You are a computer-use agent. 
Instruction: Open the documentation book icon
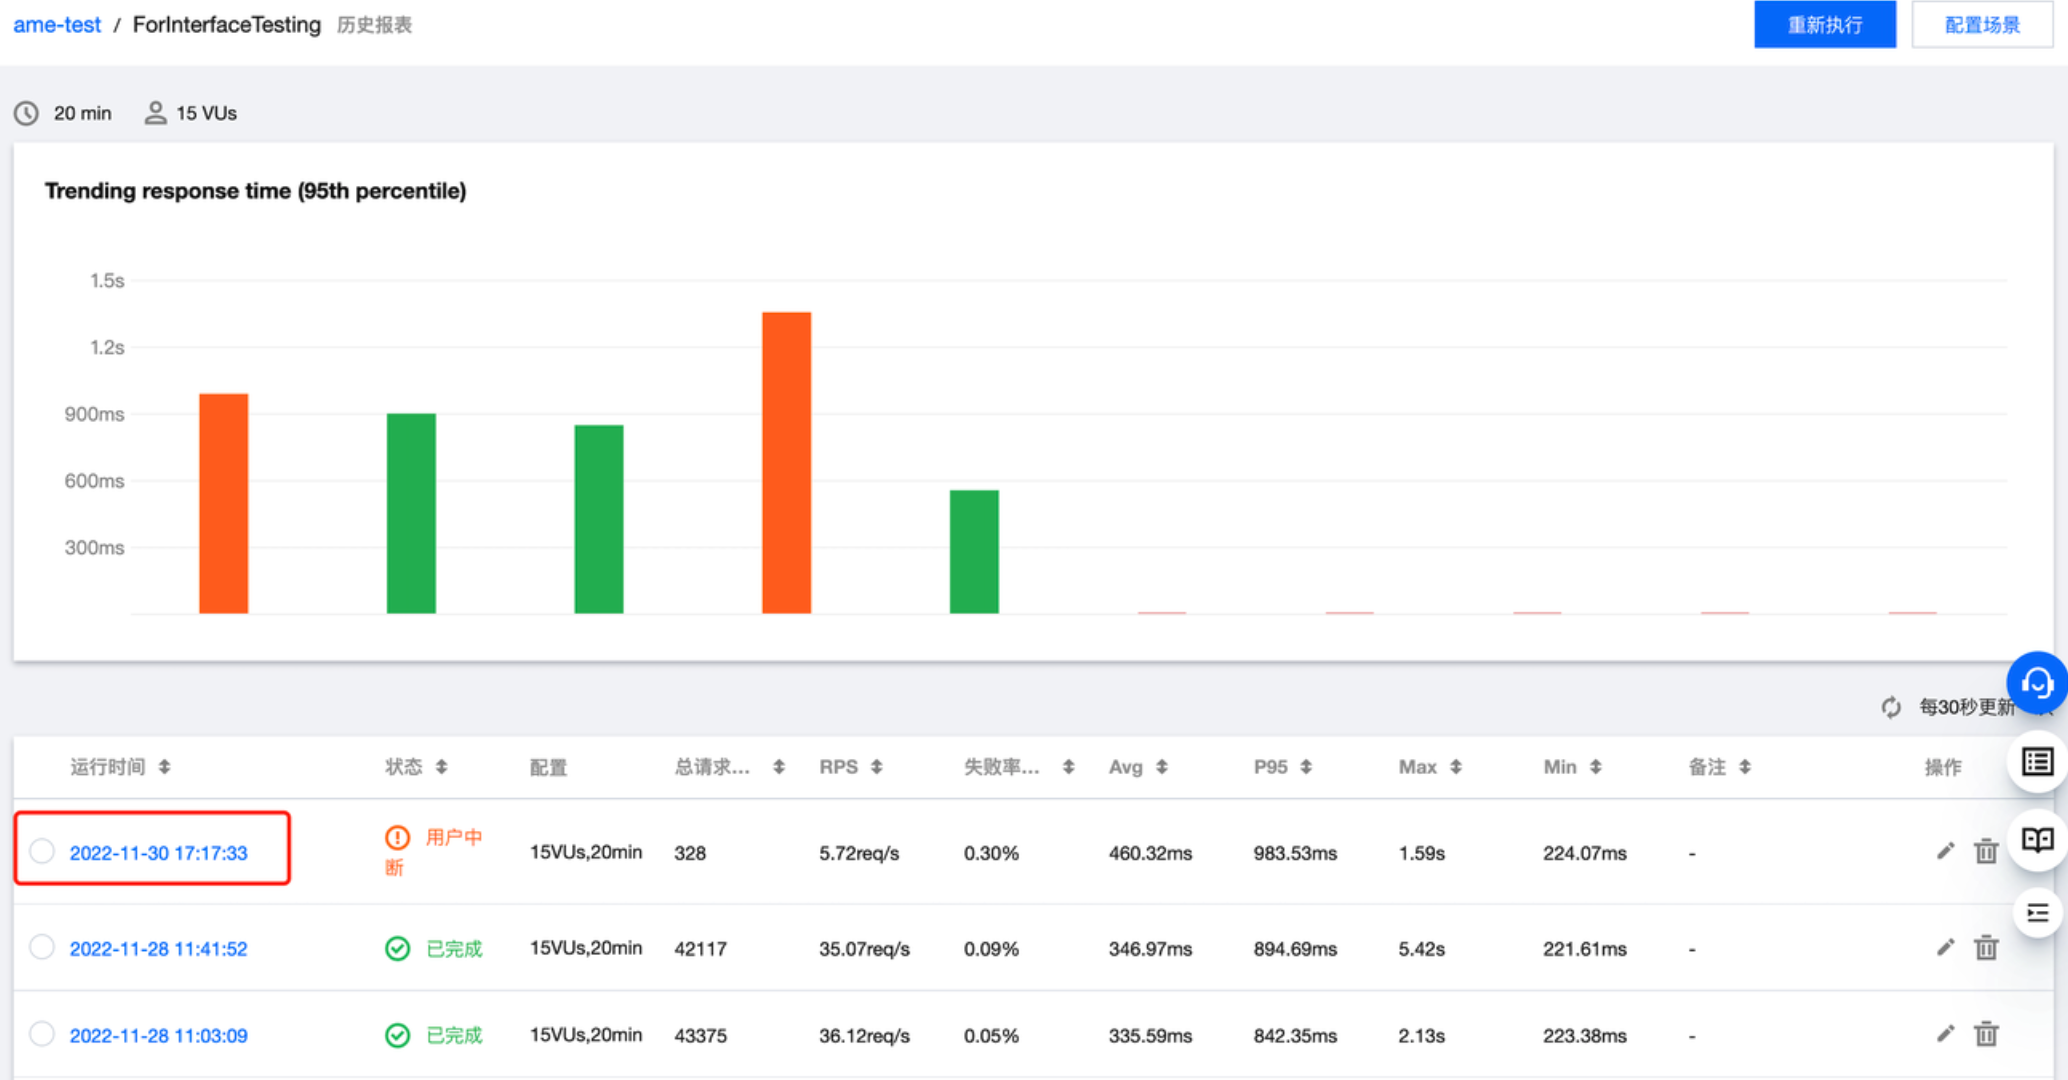(2037, 840)
